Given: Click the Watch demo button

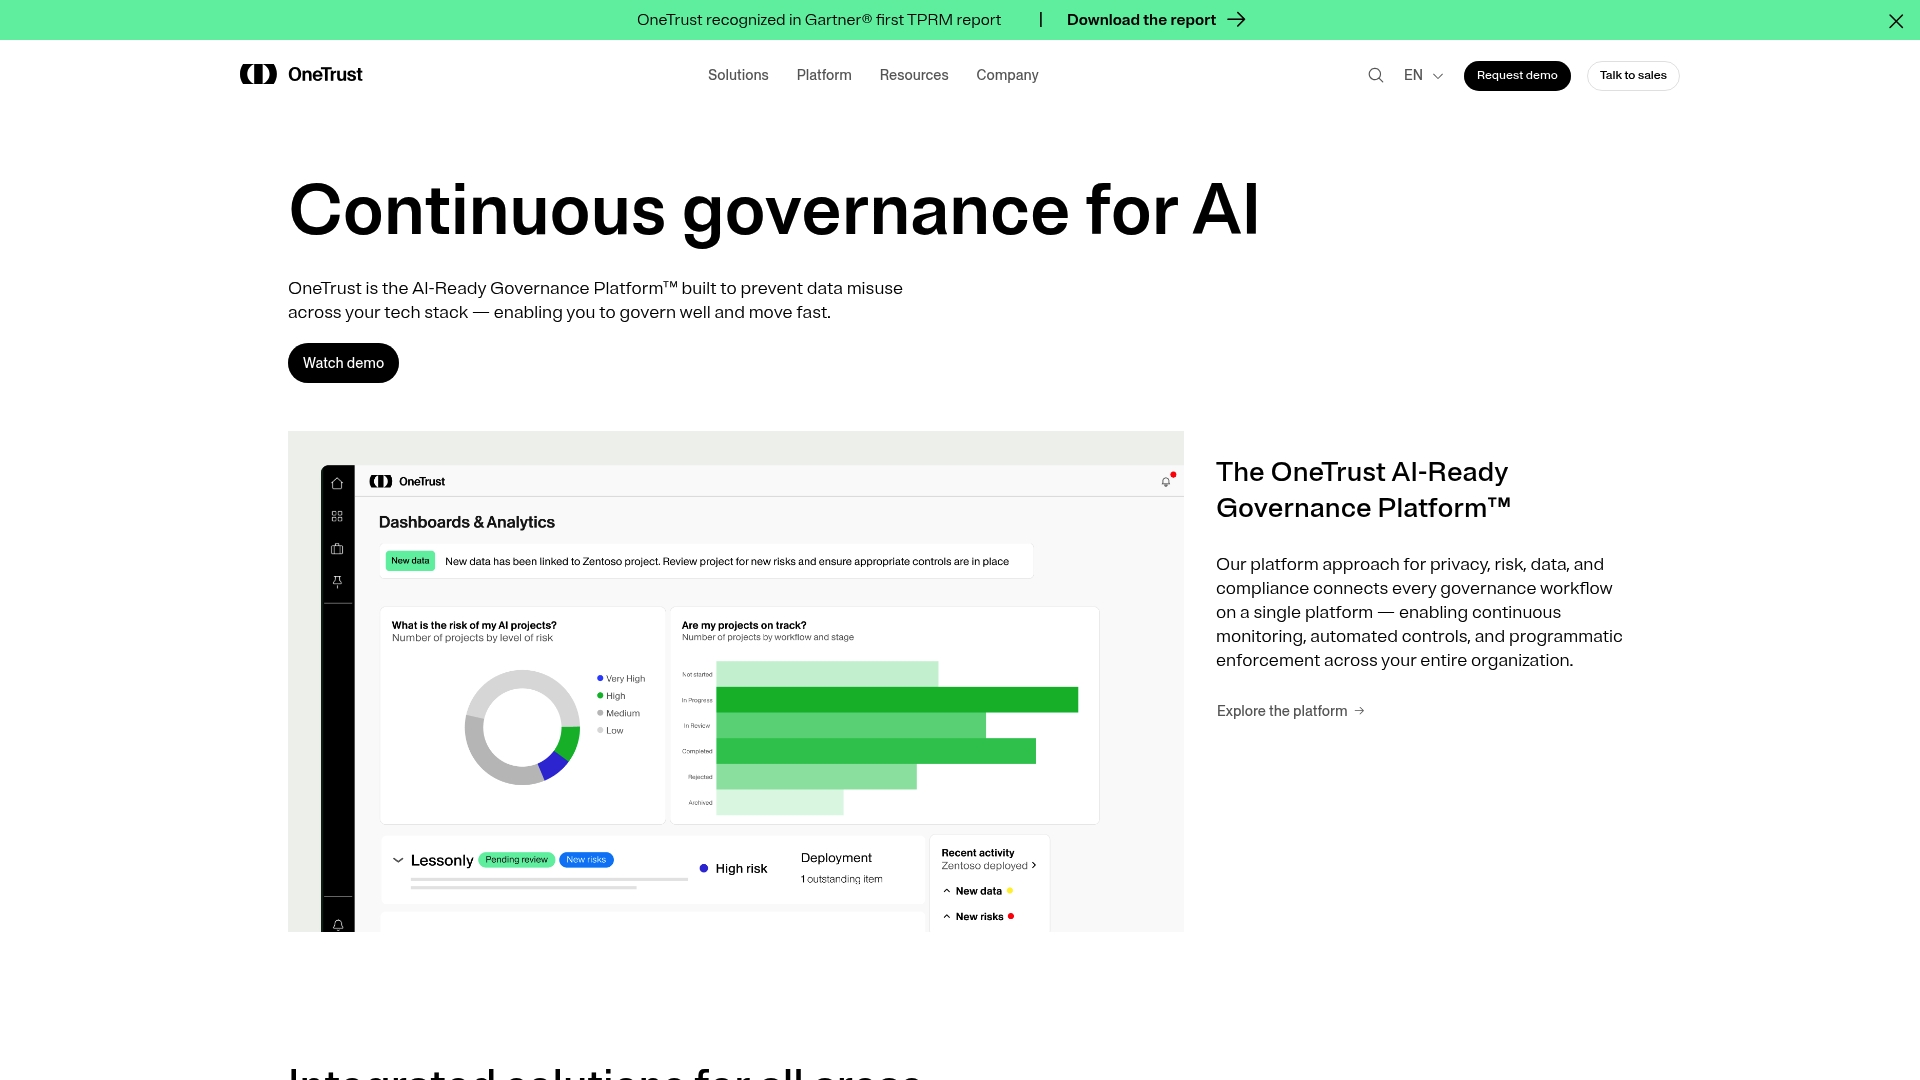Looking at the screenshot, I should 343,362.
